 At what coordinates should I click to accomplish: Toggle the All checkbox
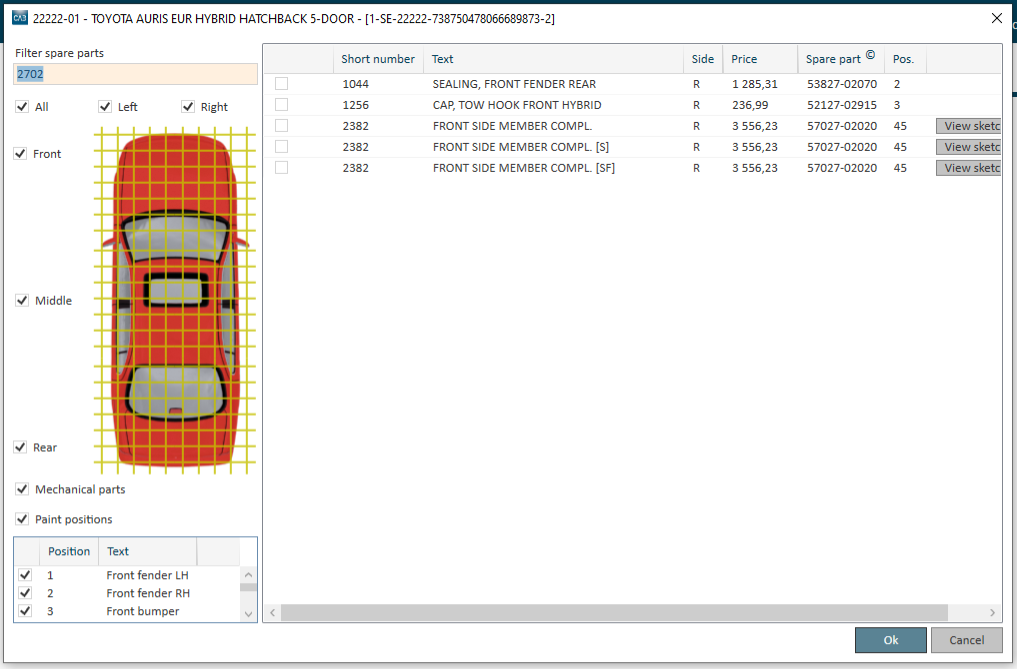tap(22, 106)
